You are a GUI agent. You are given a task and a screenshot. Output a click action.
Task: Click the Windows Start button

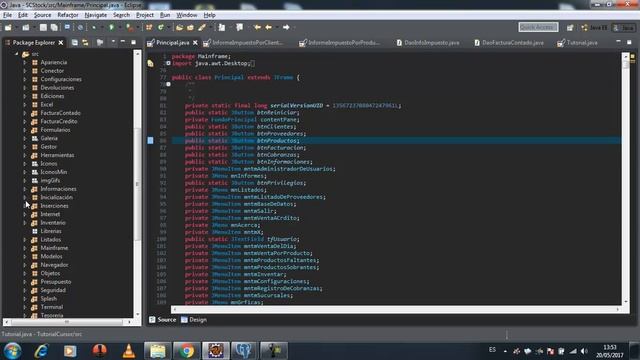(13, 351)
